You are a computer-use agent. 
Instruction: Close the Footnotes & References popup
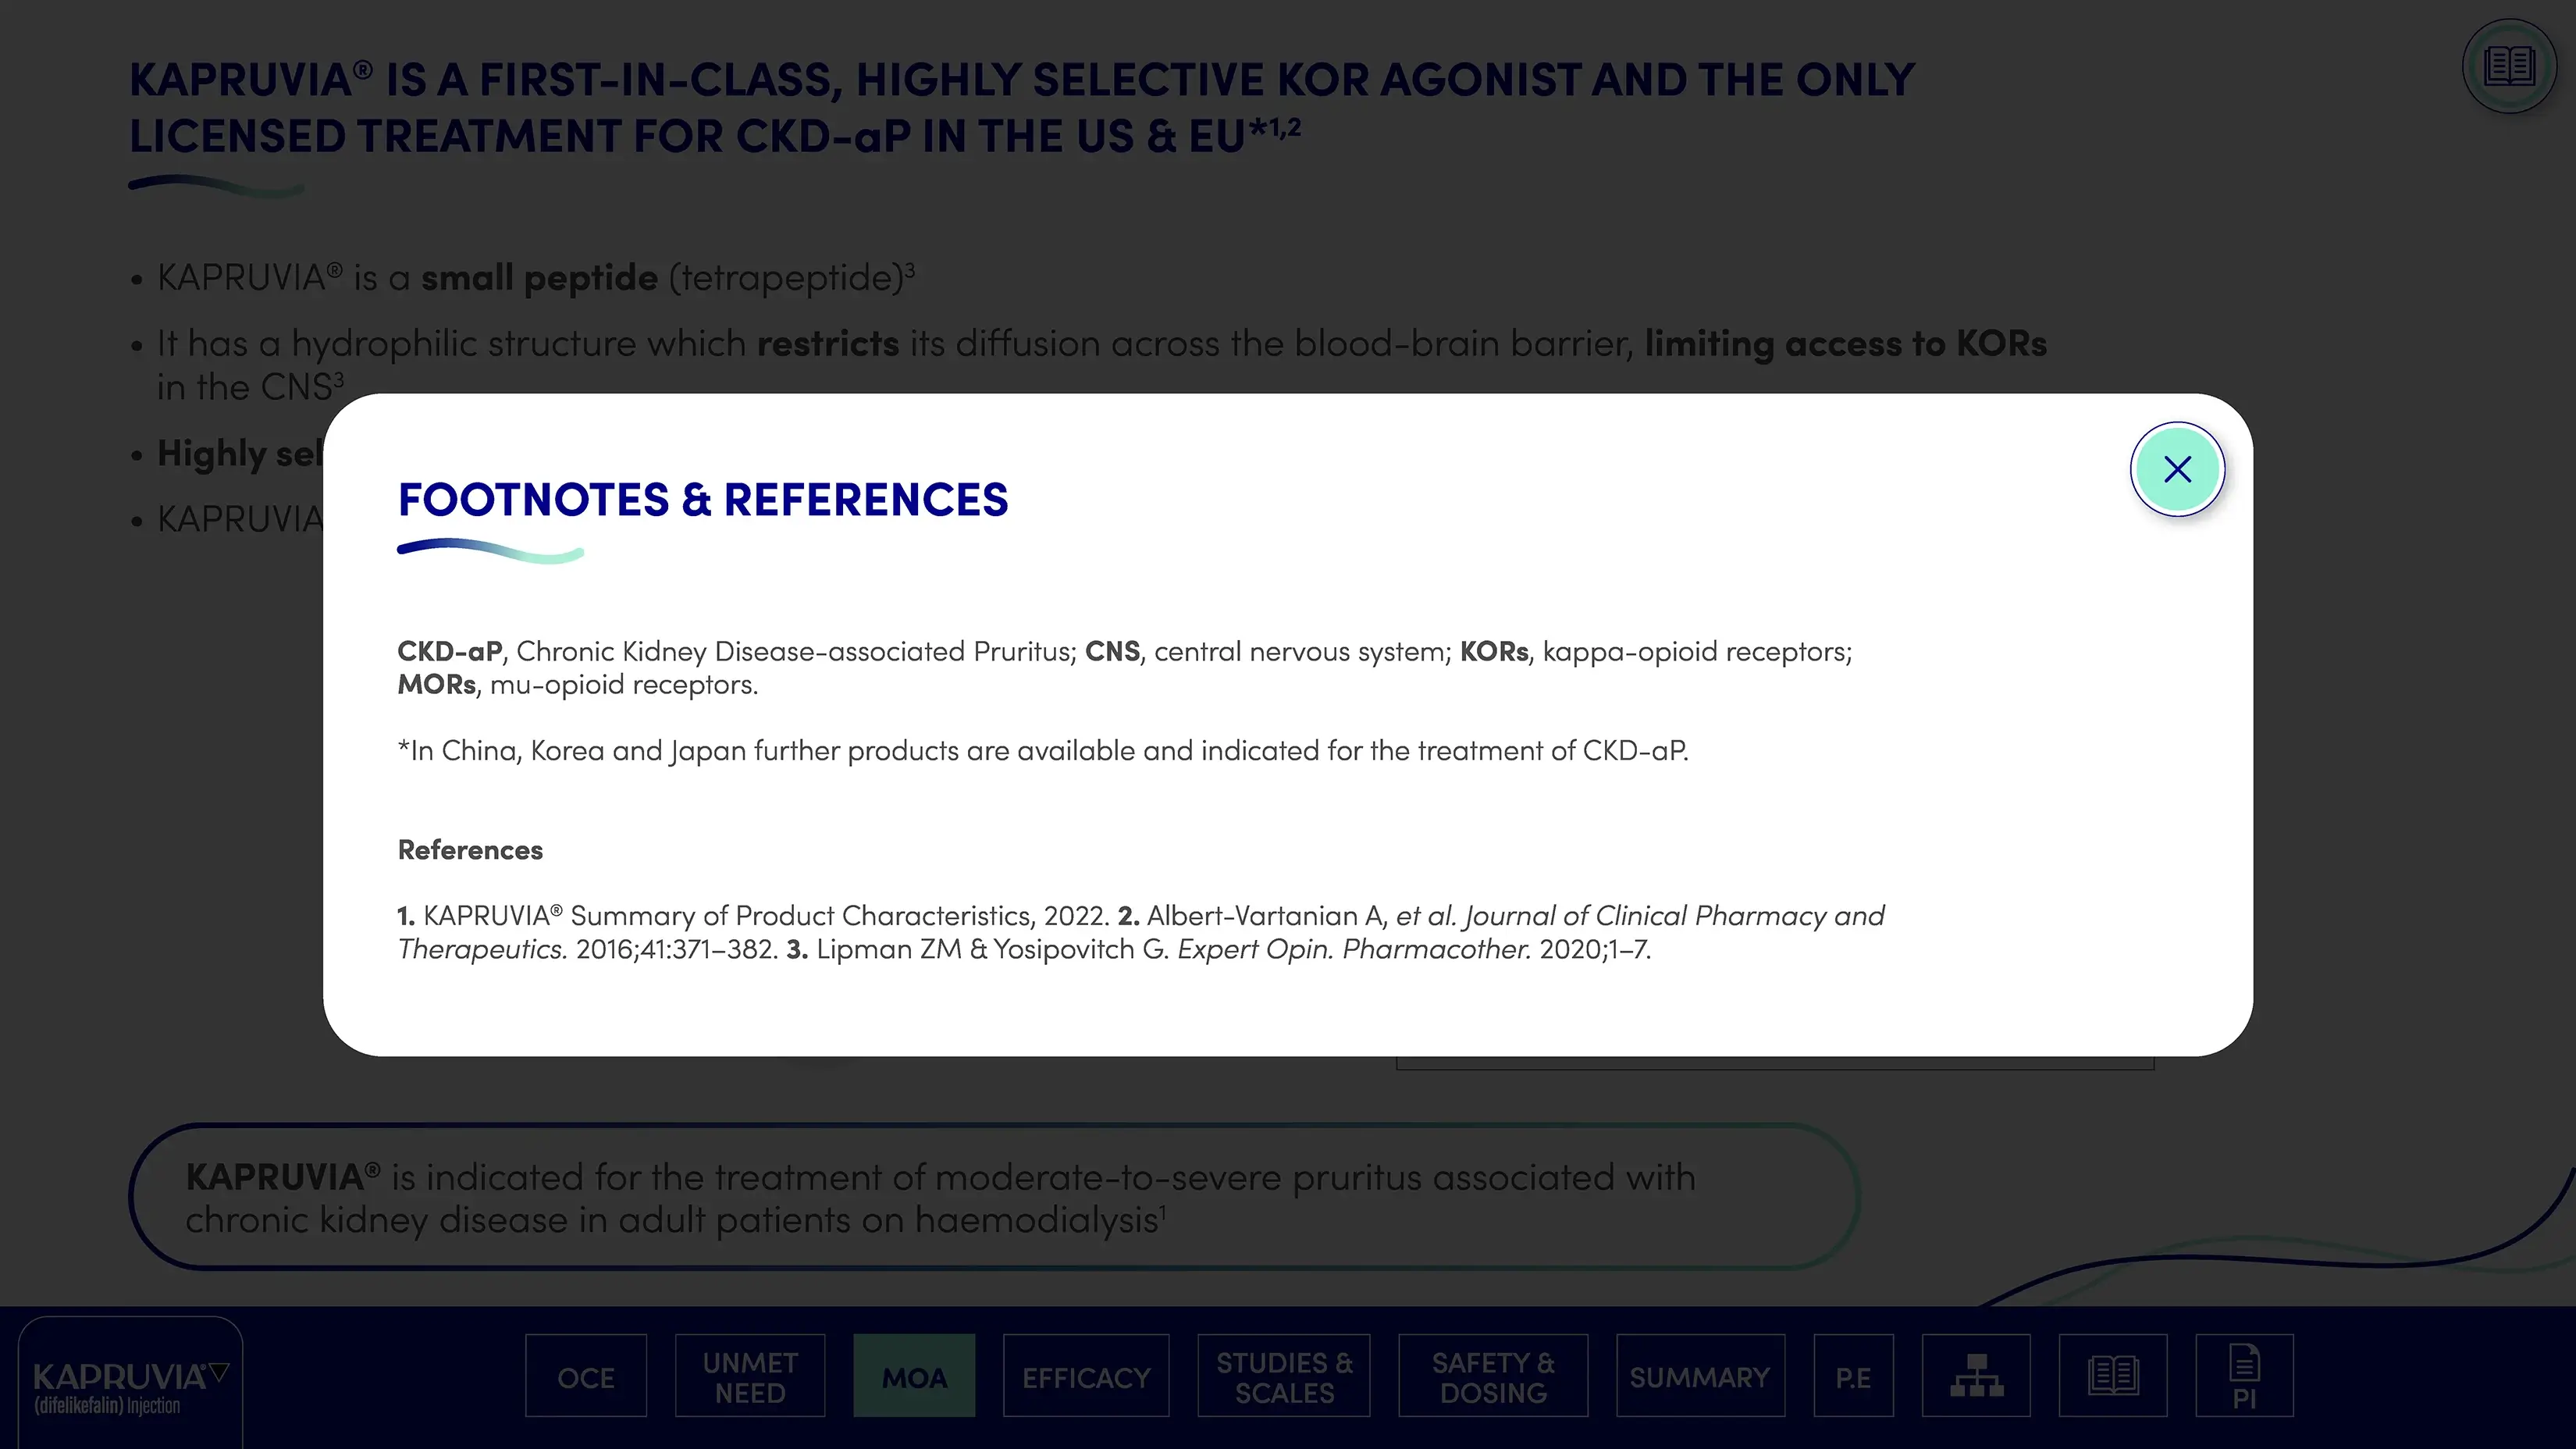tap(2177, 469)
